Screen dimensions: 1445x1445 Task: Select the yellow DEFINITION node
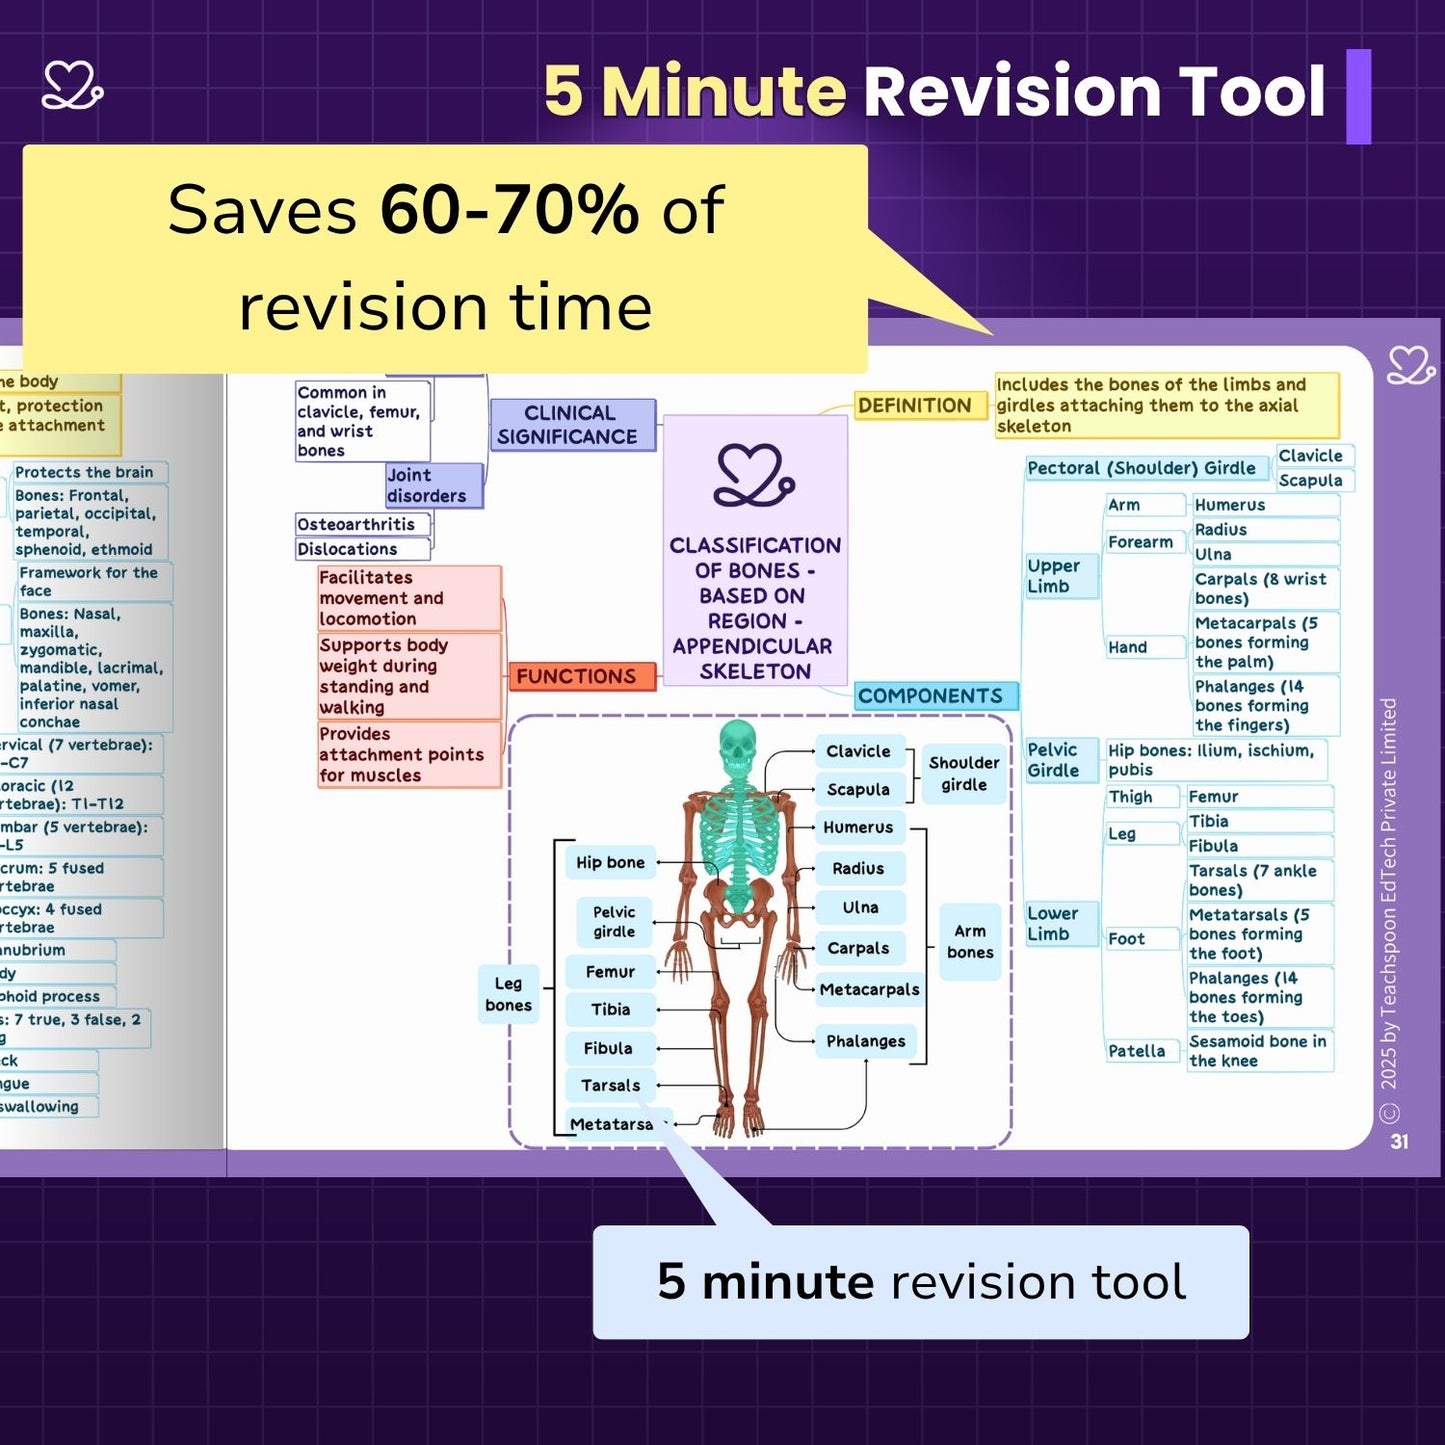tap(914, 406)
